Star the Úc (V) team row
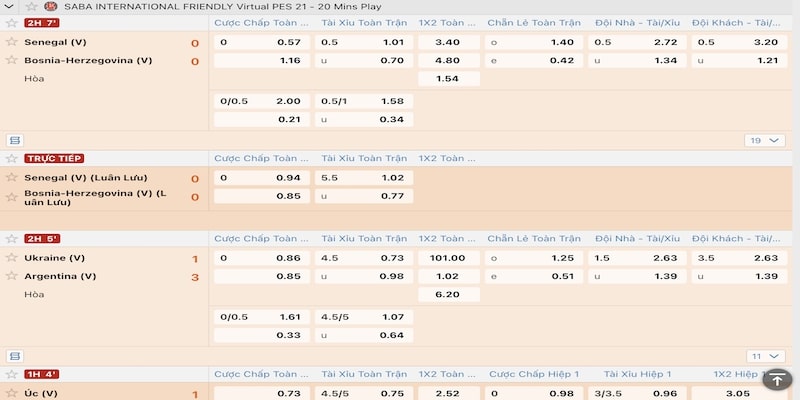Image resolution: width=800 pixels, height=400 pixels. point(12,394)
